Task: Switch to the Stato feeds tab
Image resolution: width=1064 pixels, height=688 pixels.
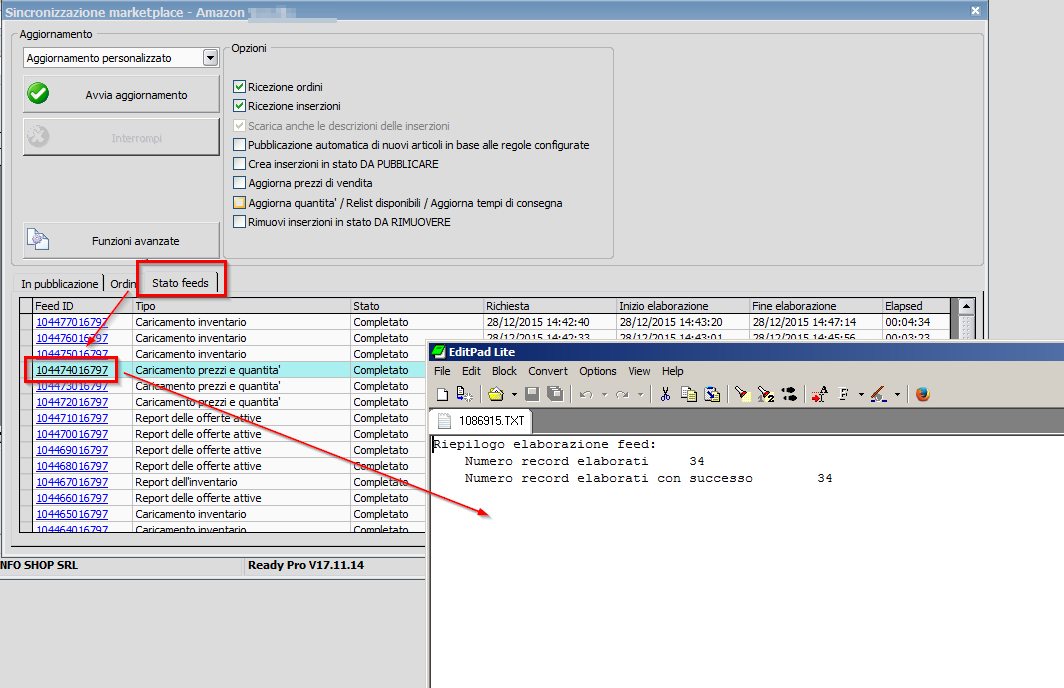Action: tap(180, 282)
